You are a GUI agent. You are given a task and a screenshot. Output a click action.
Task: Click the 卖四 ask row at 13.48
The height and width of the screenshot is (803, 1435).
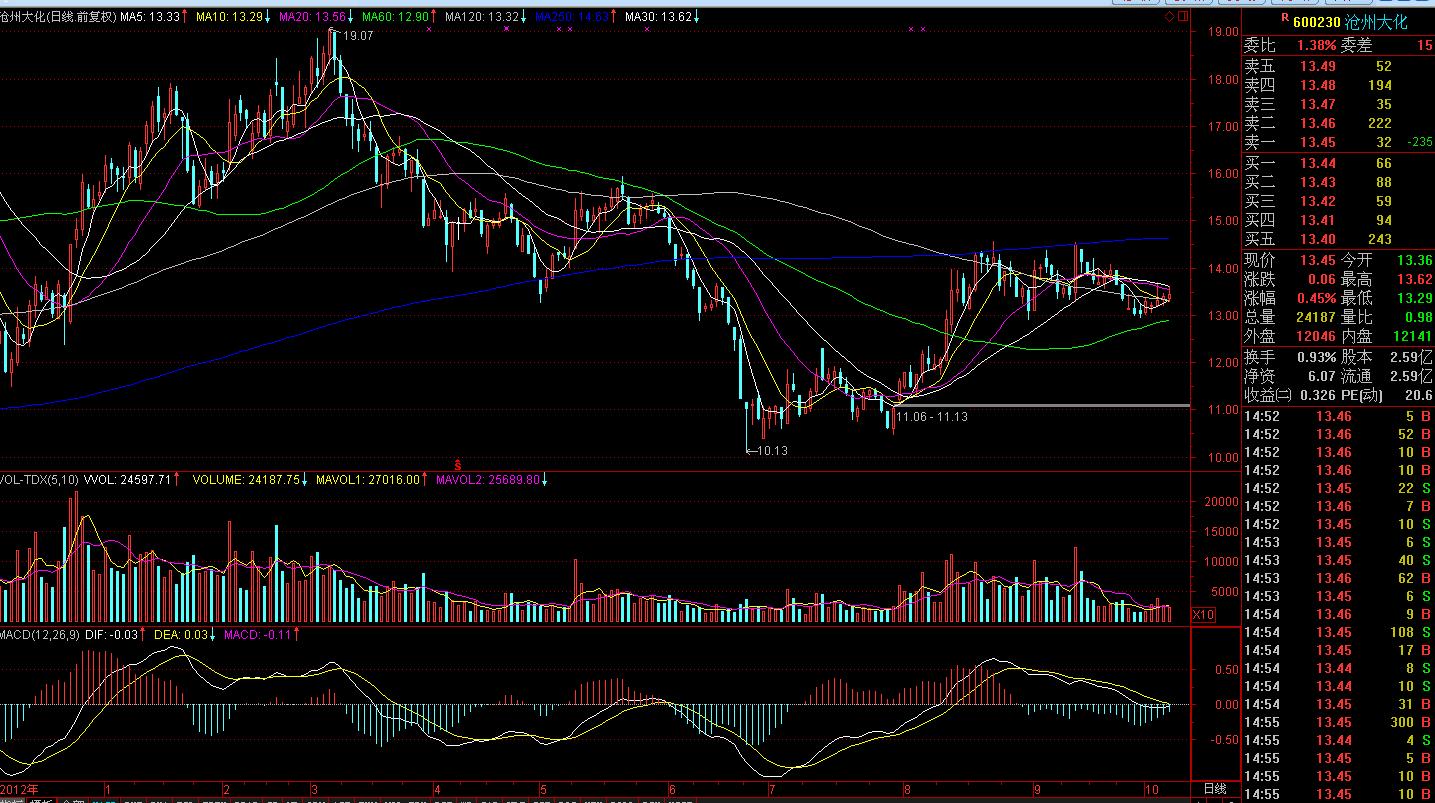(1338, 85)
